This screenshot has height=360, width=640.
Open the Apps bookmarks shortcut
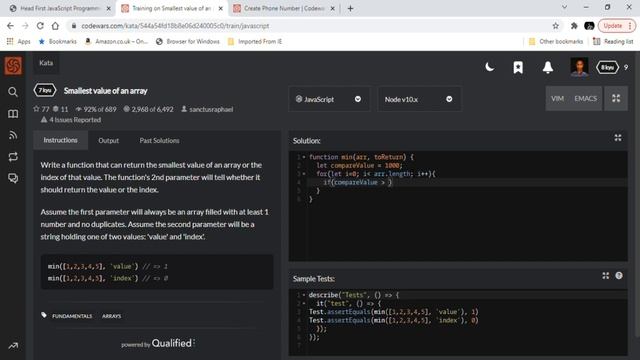pyautogui.click(x=19, y=41)
